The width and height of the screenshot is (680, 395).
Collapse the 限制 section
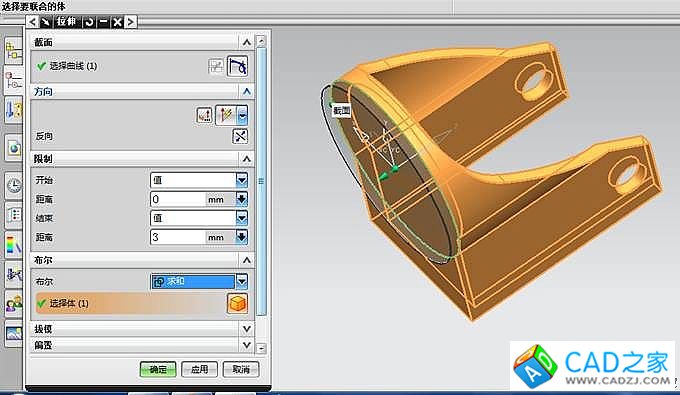click(246, 159)
